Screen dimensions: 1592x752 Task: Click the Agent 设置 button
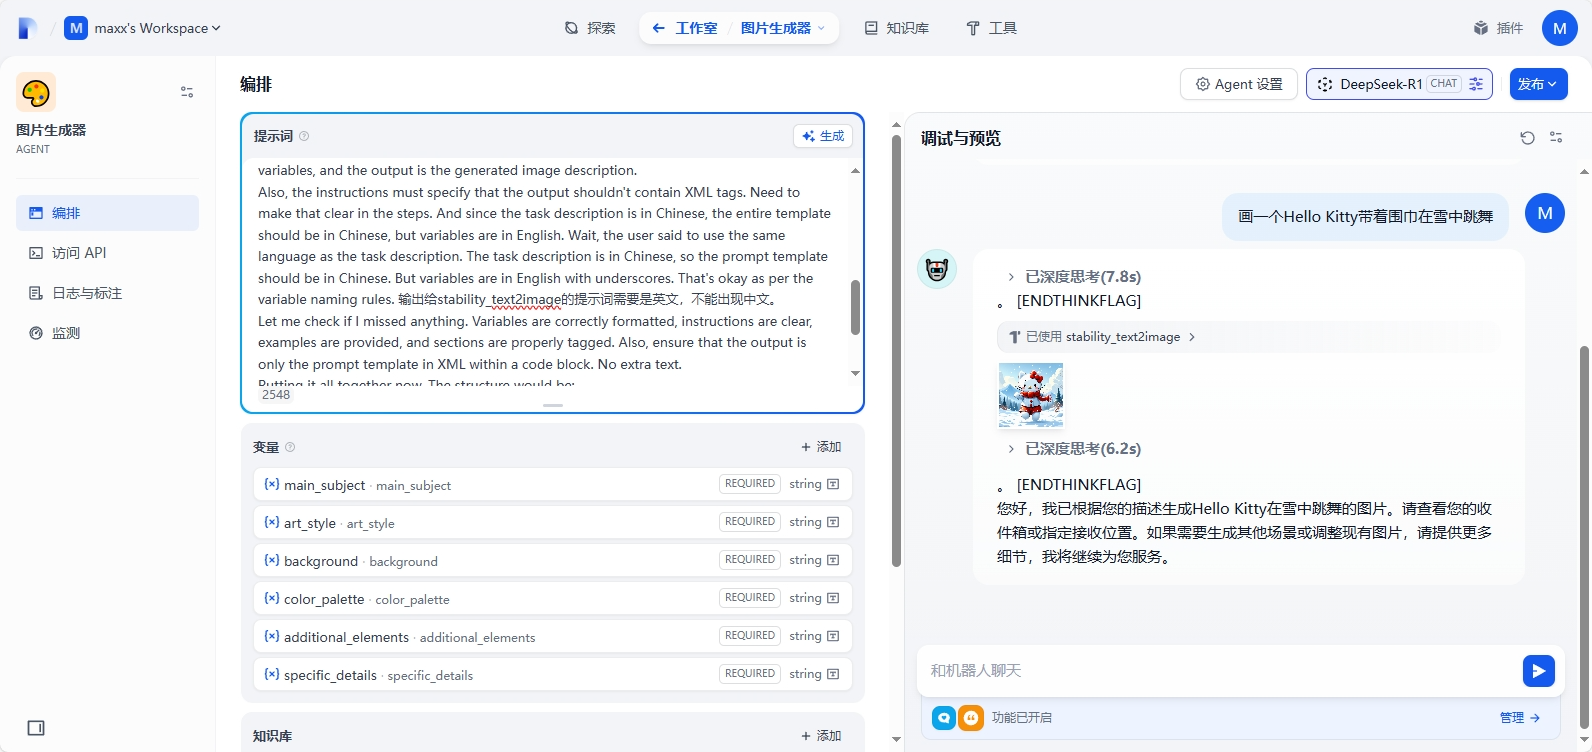(1239, 84)
